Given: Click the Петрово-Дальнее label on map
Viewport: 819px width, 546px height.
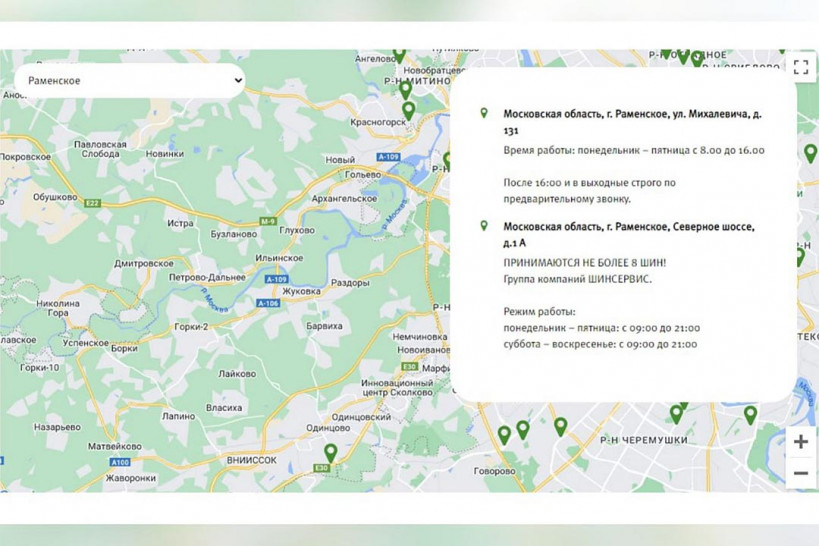Looking at the screenshot, I should click(x=207, y=277).
